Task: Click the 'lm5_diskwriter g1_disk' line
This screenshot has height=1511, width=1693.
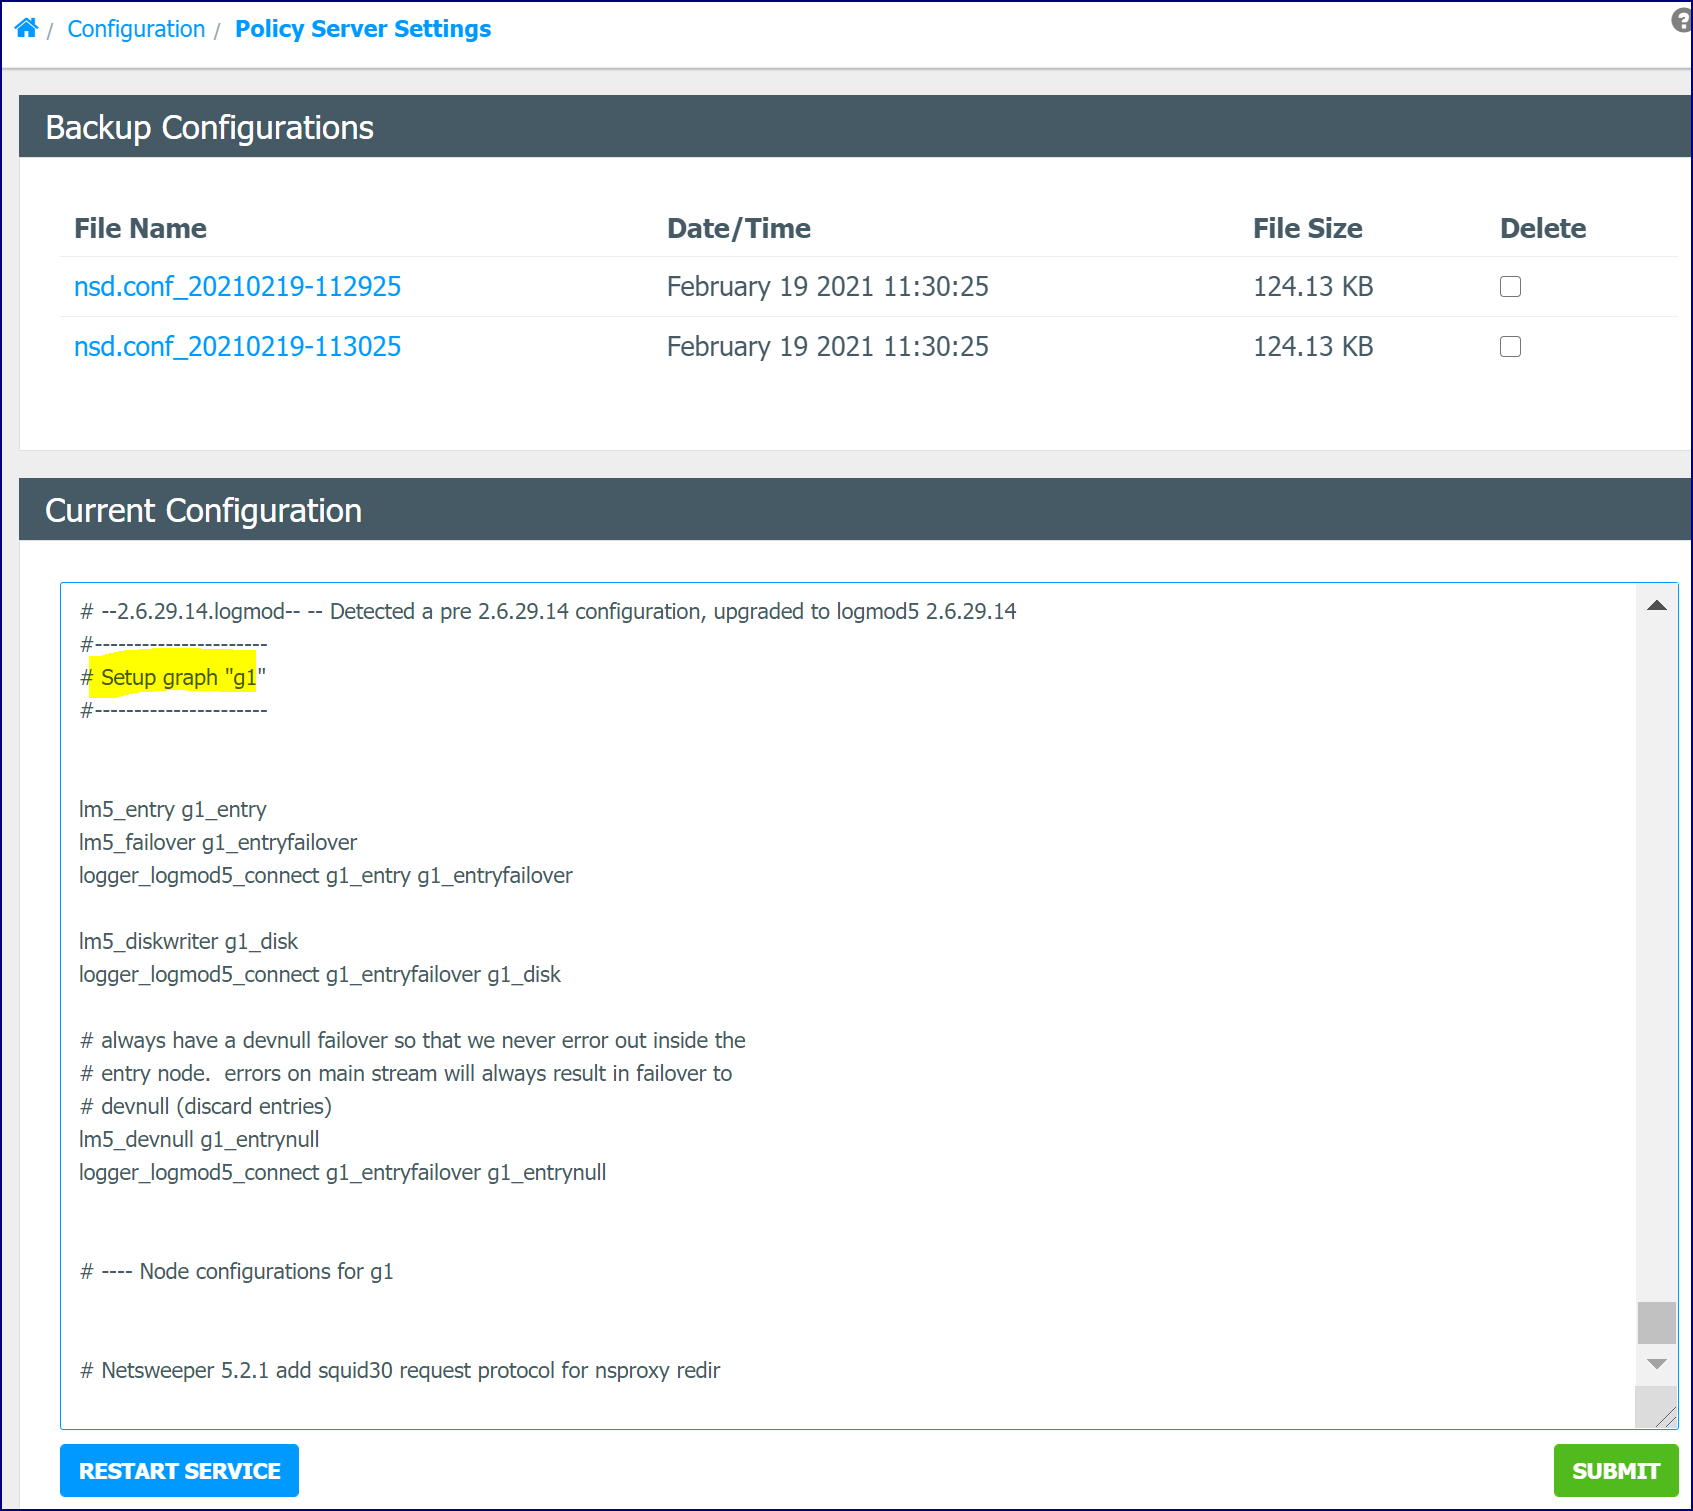Action: (189, 941)
